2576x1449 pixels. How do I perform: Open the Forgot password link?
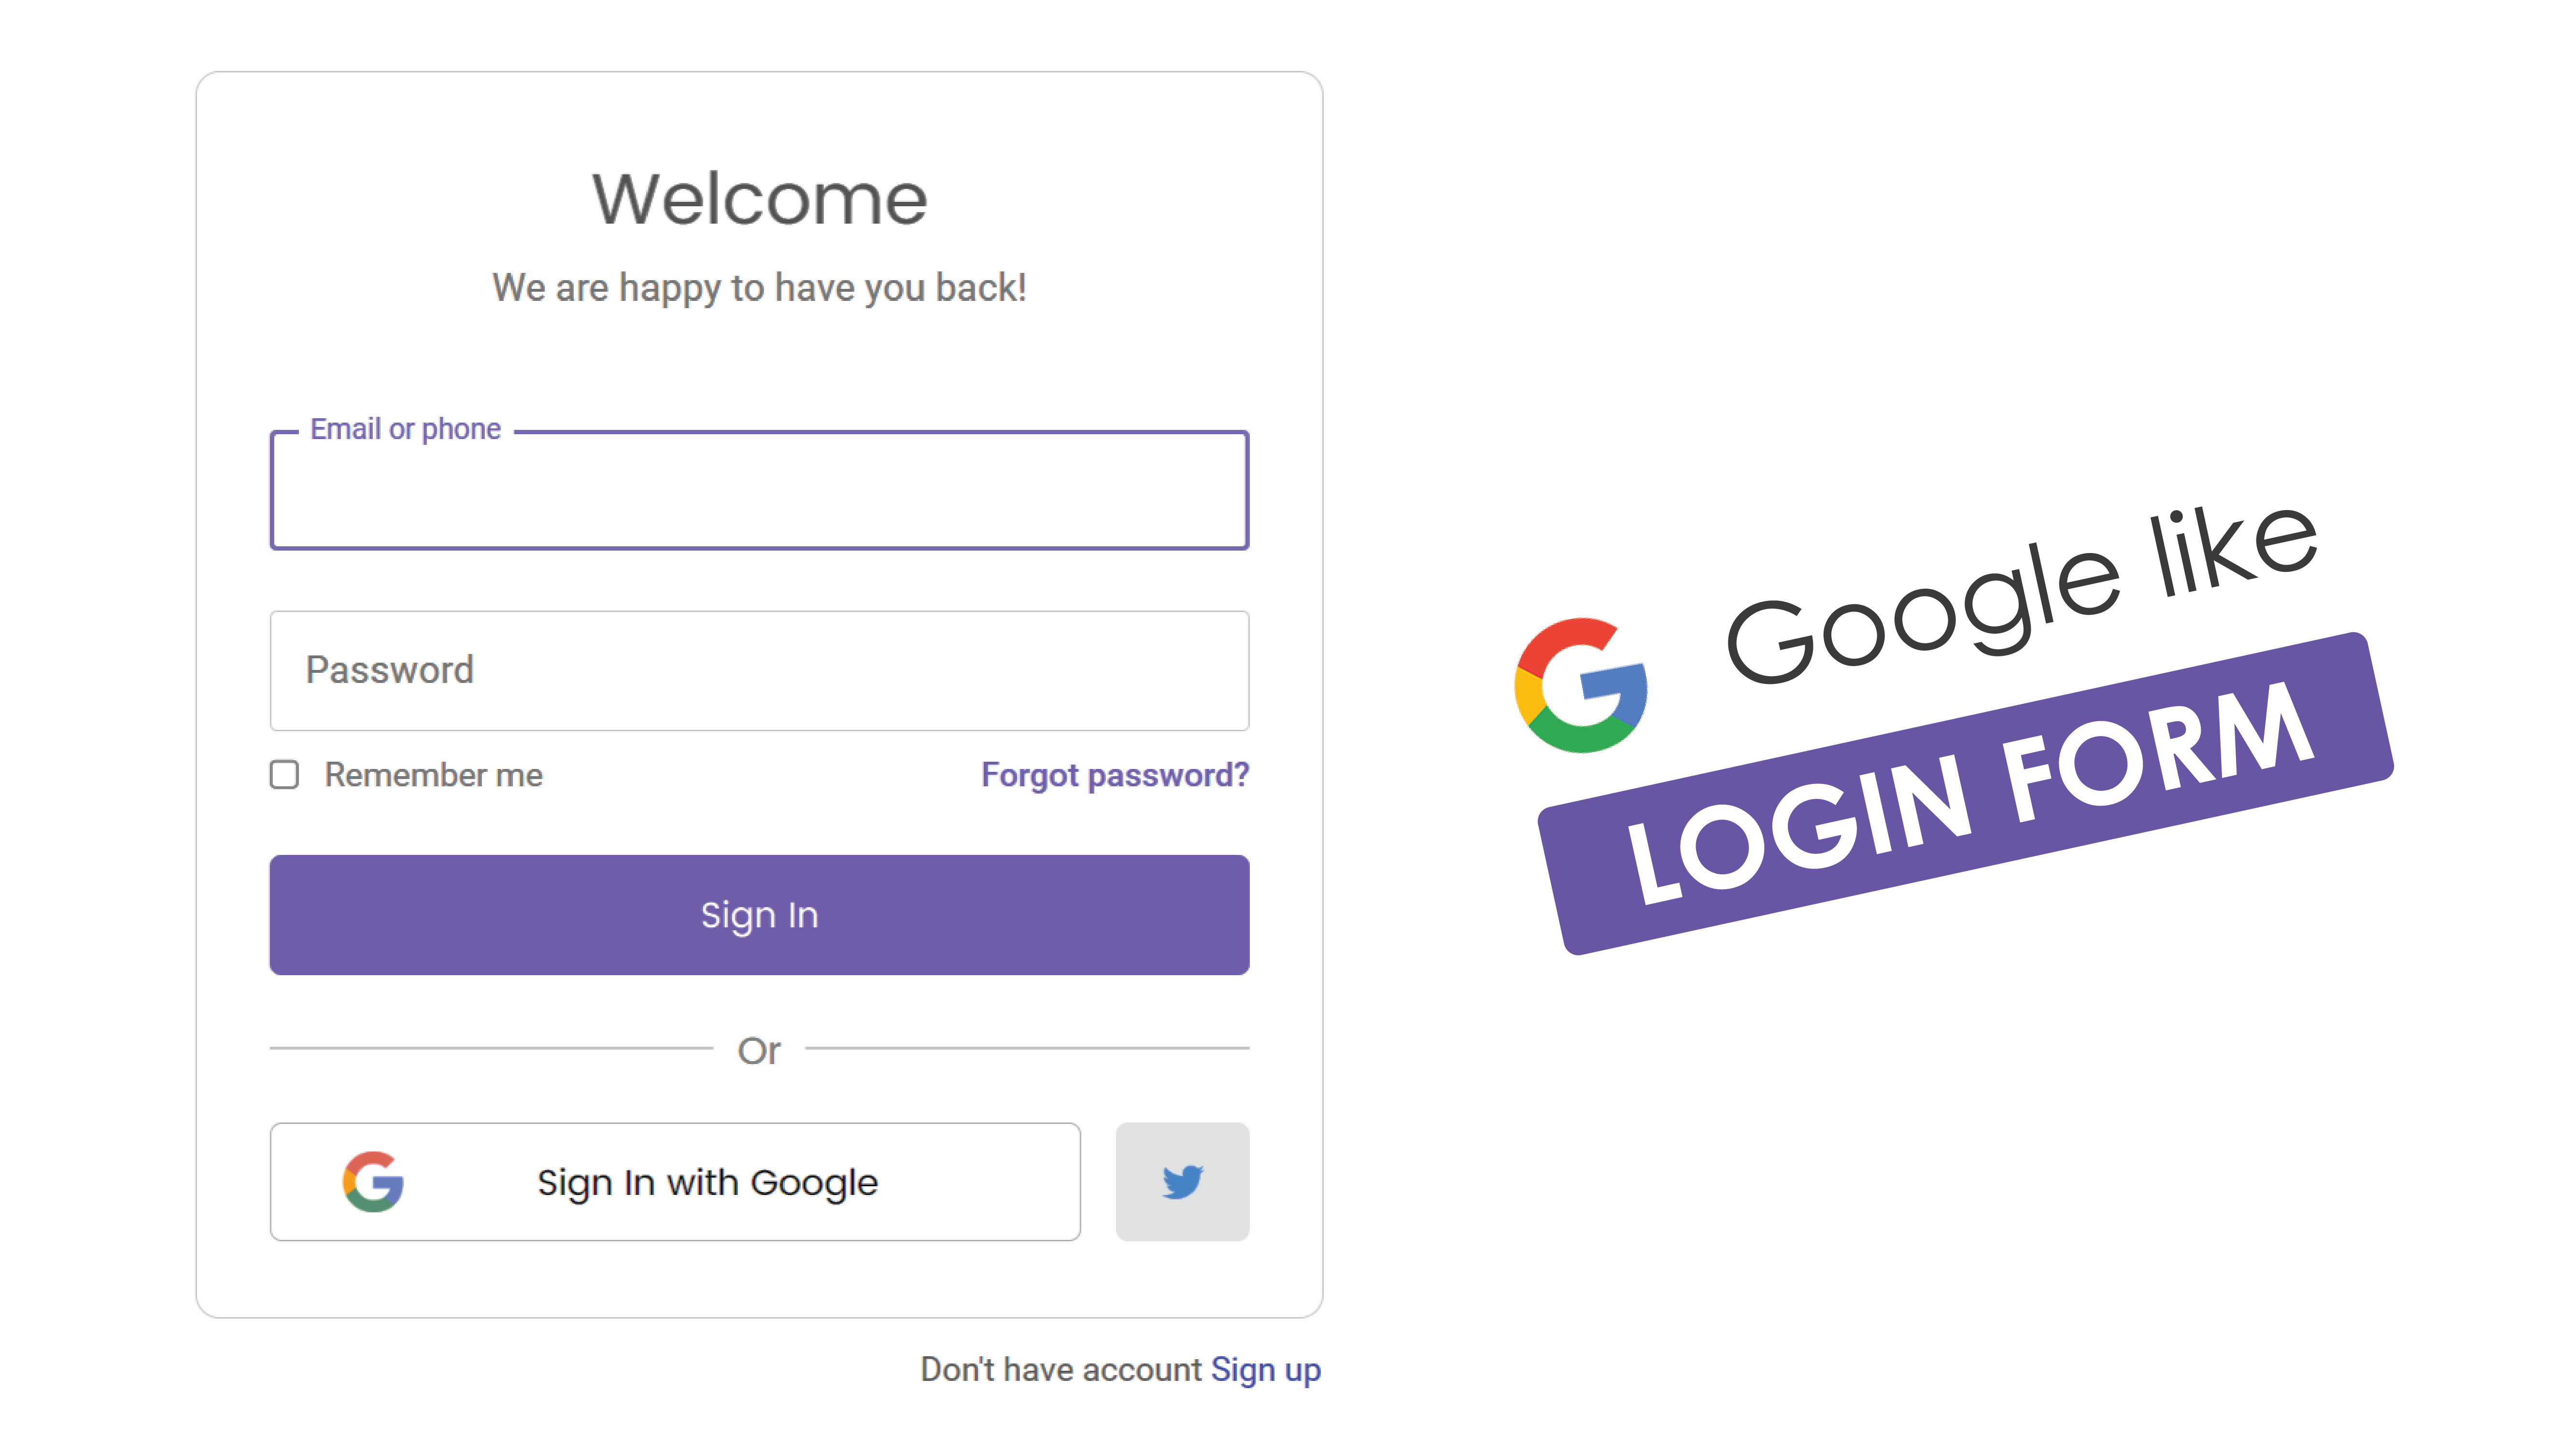pos(1114,775)
